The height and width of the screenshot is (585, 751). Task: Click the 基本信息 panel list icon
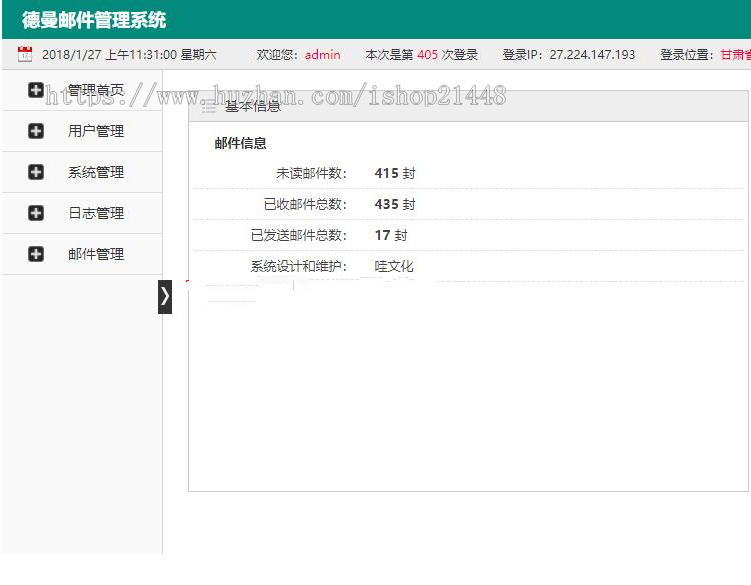coord(209,107)
